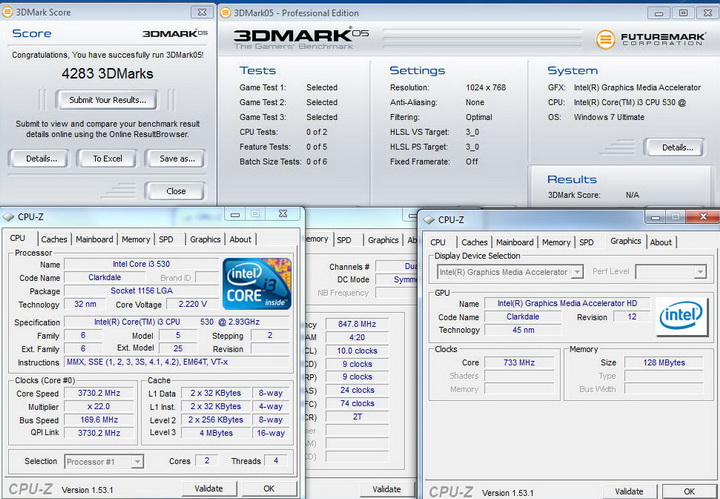Click Validate in left CPU-Z

pos(208,488)
